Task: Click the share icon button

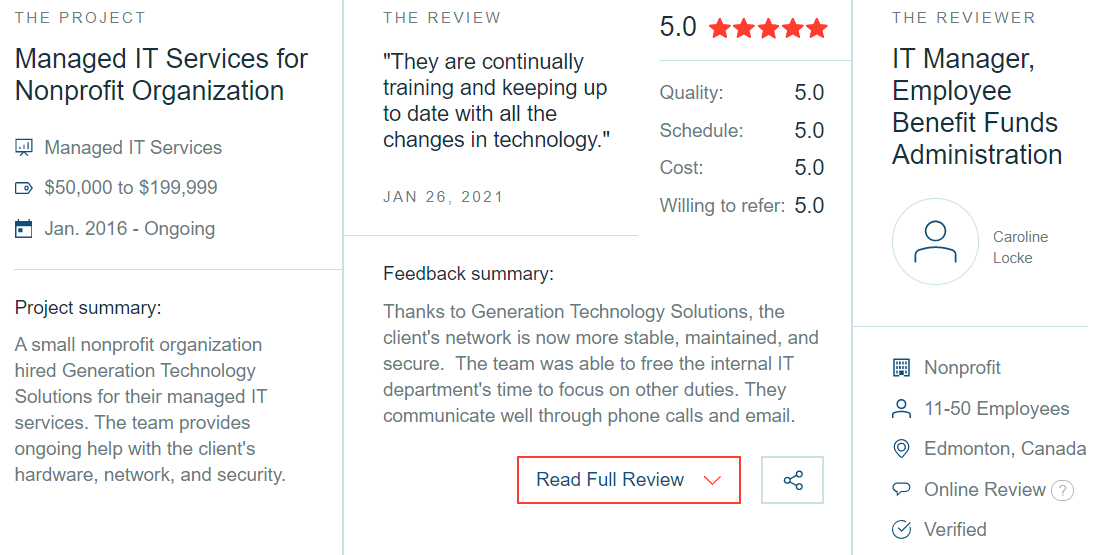Action: click(792, 480)
